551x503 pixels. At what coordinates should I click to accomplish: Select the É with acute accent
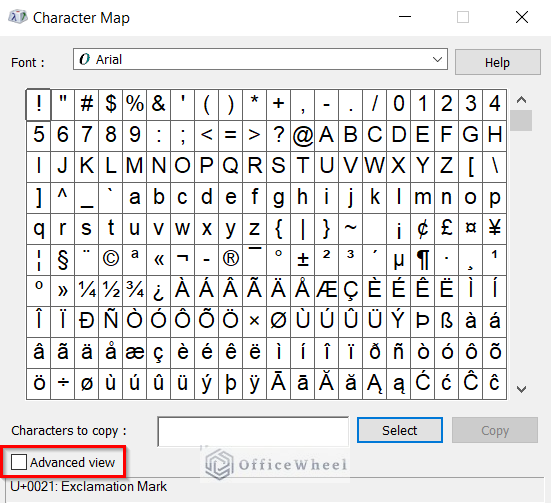click(x=398, y=291)
